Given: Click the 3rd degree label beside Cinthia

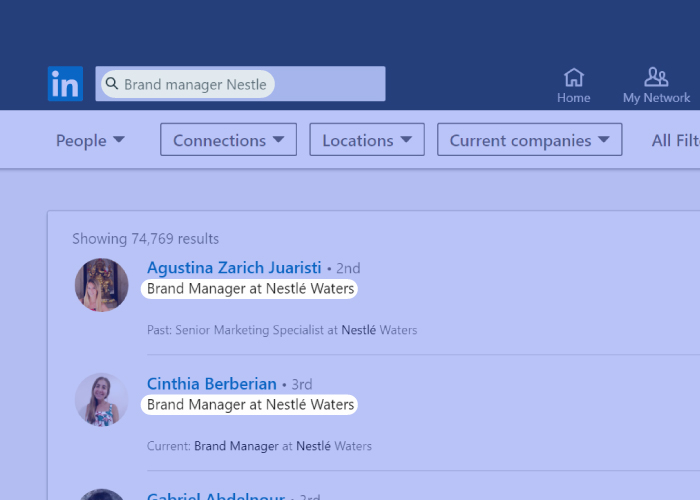Looking at the screenshot, I should coord(302,384).
